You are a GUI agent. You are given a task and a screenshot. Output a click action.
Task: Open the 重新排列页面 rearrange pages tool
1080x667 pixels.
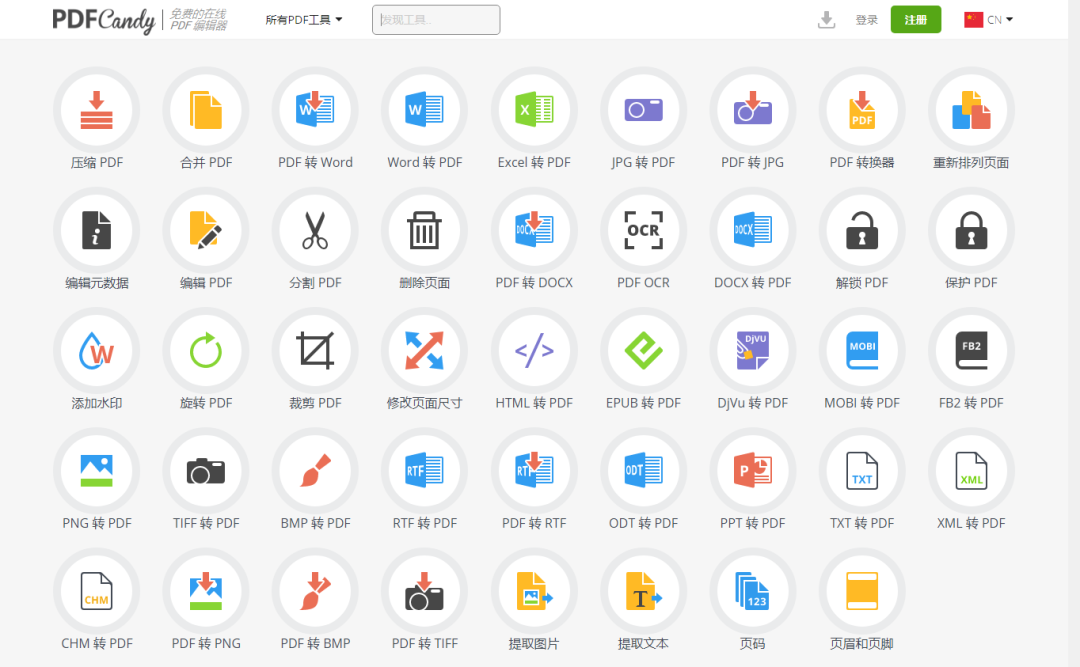tap(971, 110)
